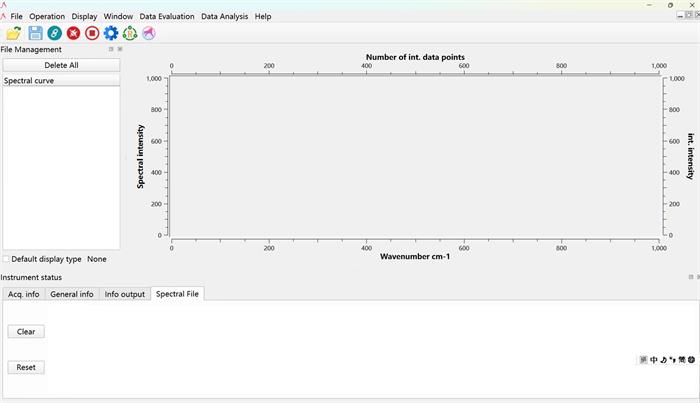Click the IME punctuation mode icon
Image resolution: width=700 pixels, height=403 pixels.
click(x=672, y=360)
